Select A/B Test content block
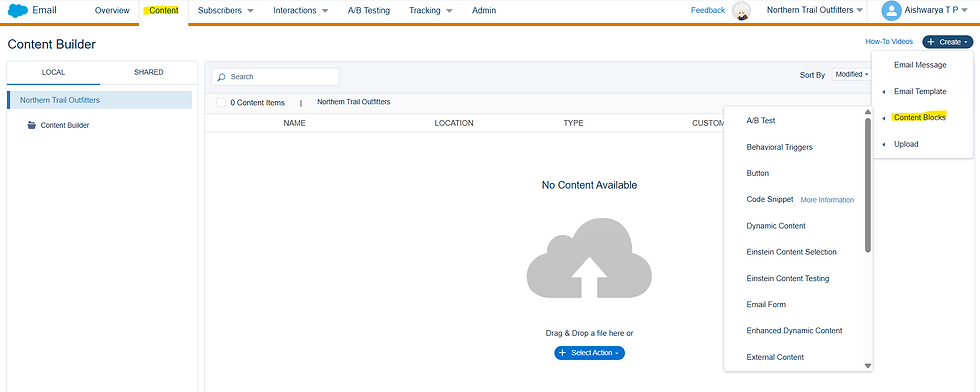This screenshot has width=980, height=392. [x=761, y=121]
